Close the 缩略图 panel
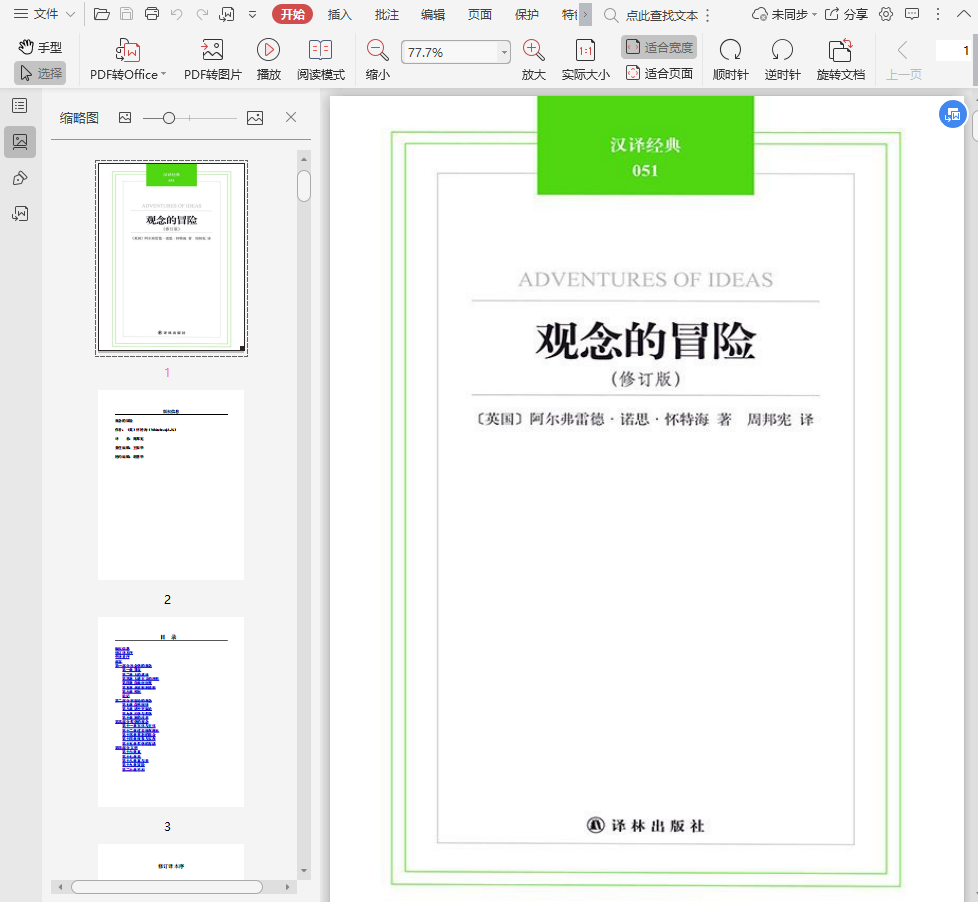The height and width of the screenshot is (902, 978). coord(291,117)
